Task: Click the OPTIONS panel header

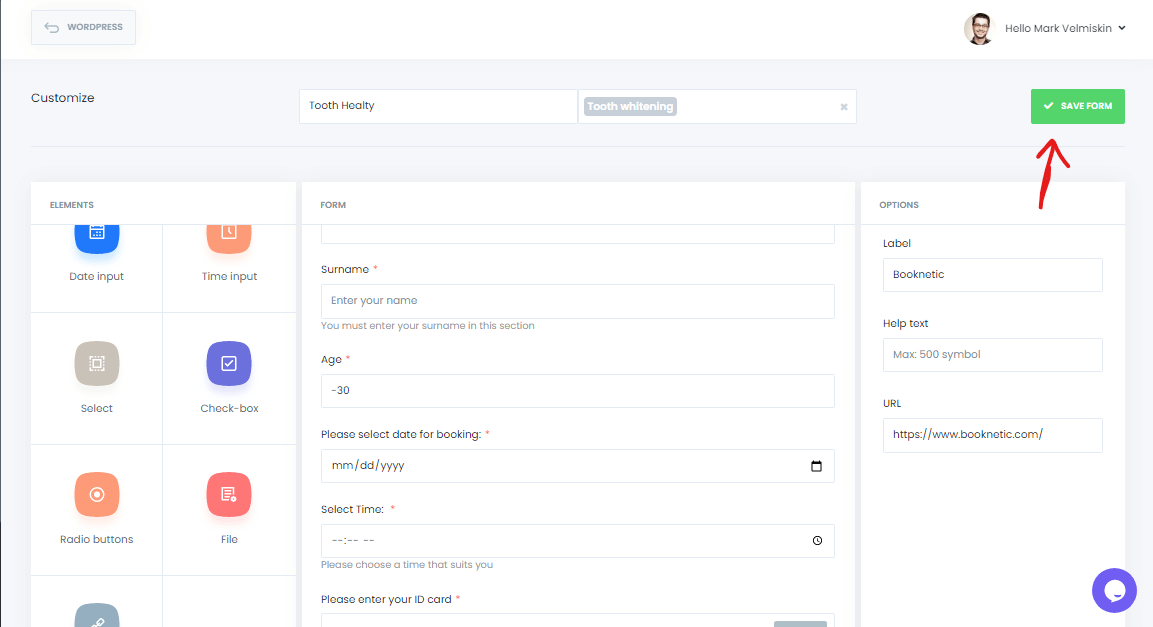Action: (x=899, y=205)
